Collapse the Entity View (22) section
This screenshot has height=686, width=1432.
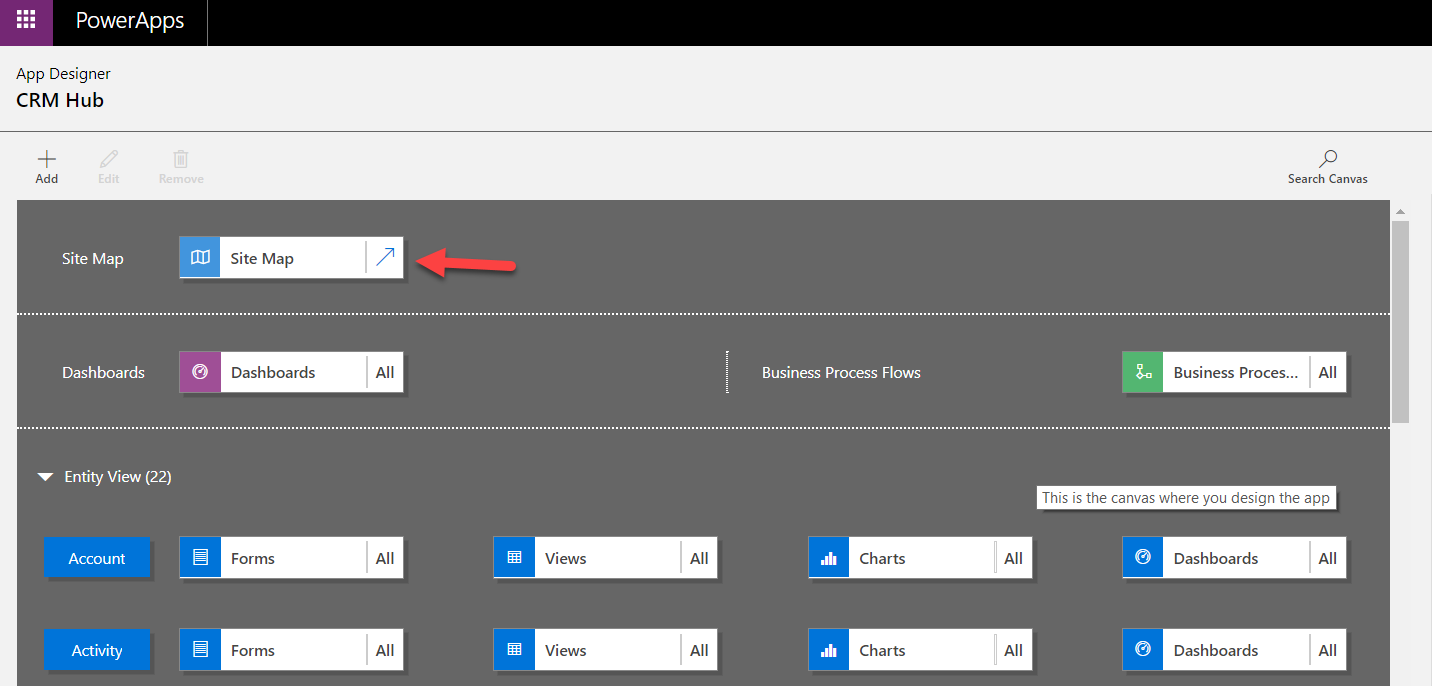click(x=45, y=477)
